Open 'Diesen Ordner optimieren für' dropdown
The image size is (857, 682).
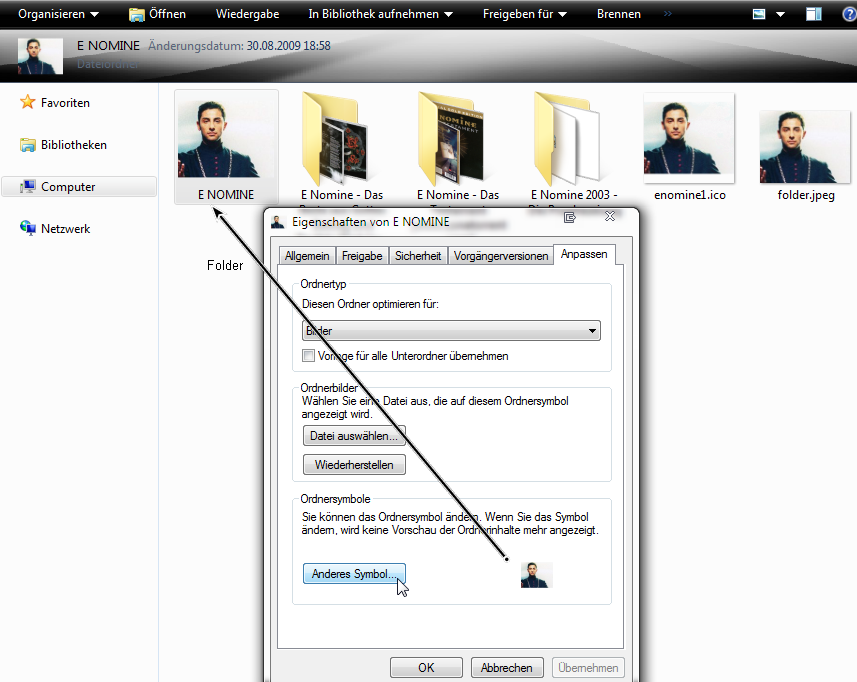[x=451, y=331]
